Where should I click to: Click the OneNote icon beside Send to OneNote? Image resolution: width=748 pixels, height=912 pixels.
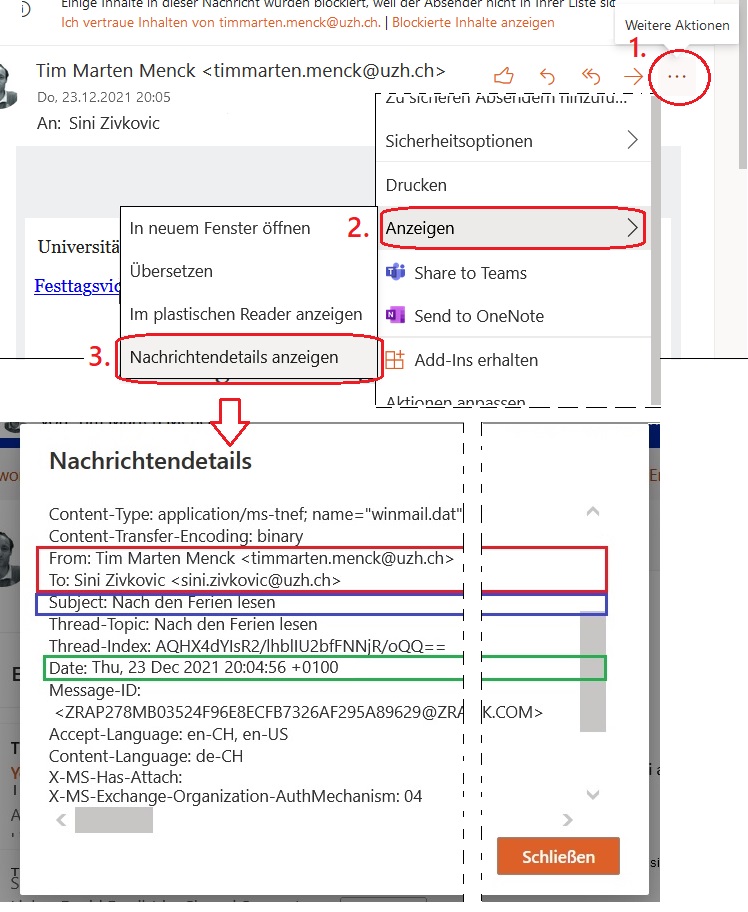pyautogui.click(x=396, y=316)
